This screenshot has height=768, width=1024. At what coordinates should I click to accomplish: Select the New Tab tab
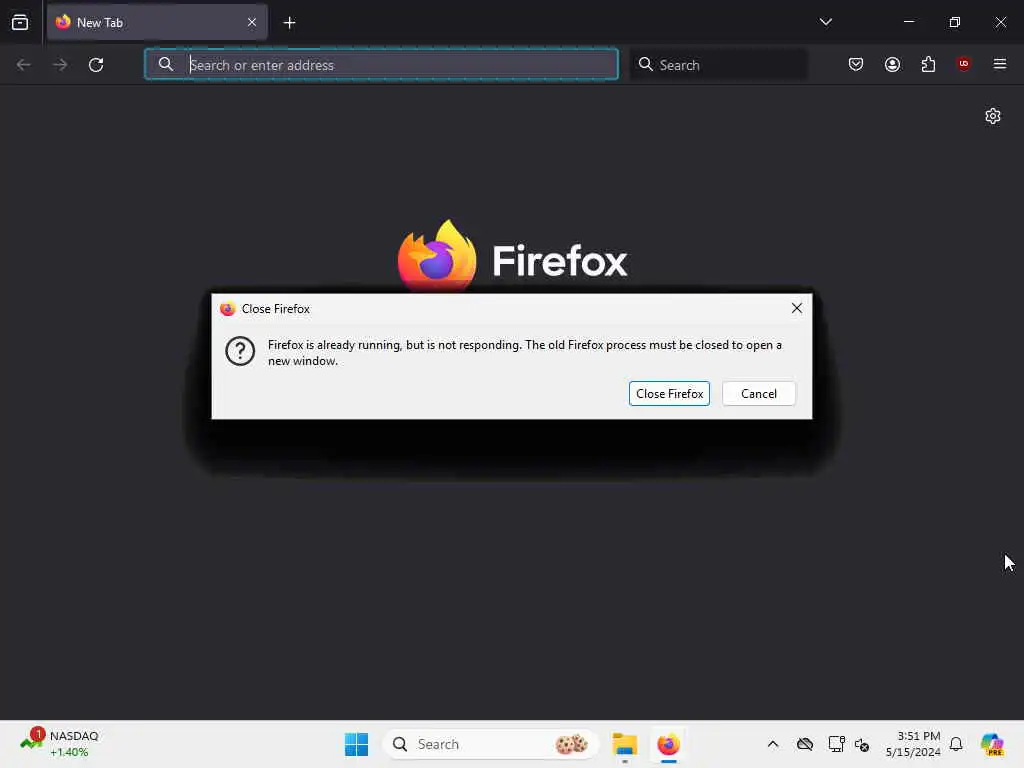point(157,22)
